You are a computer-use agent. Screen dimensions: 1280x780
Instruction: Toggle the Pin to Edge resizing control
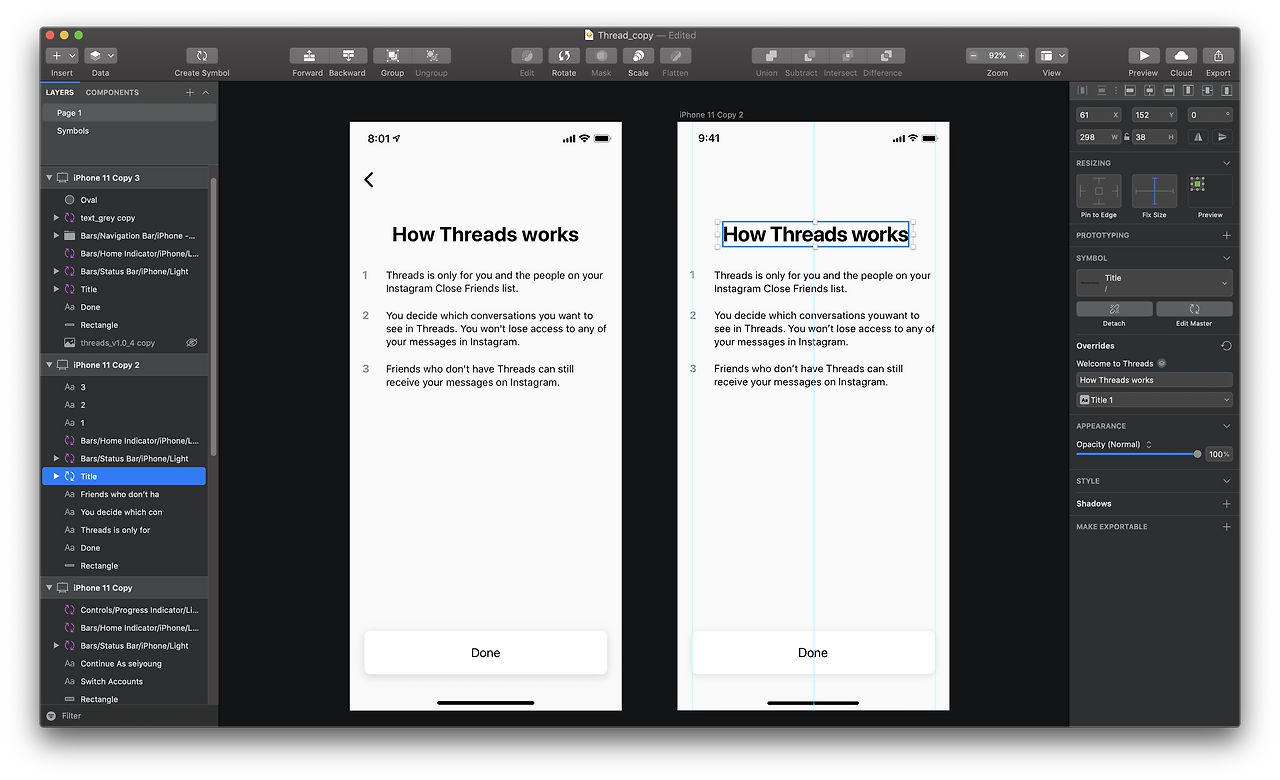1099,191
